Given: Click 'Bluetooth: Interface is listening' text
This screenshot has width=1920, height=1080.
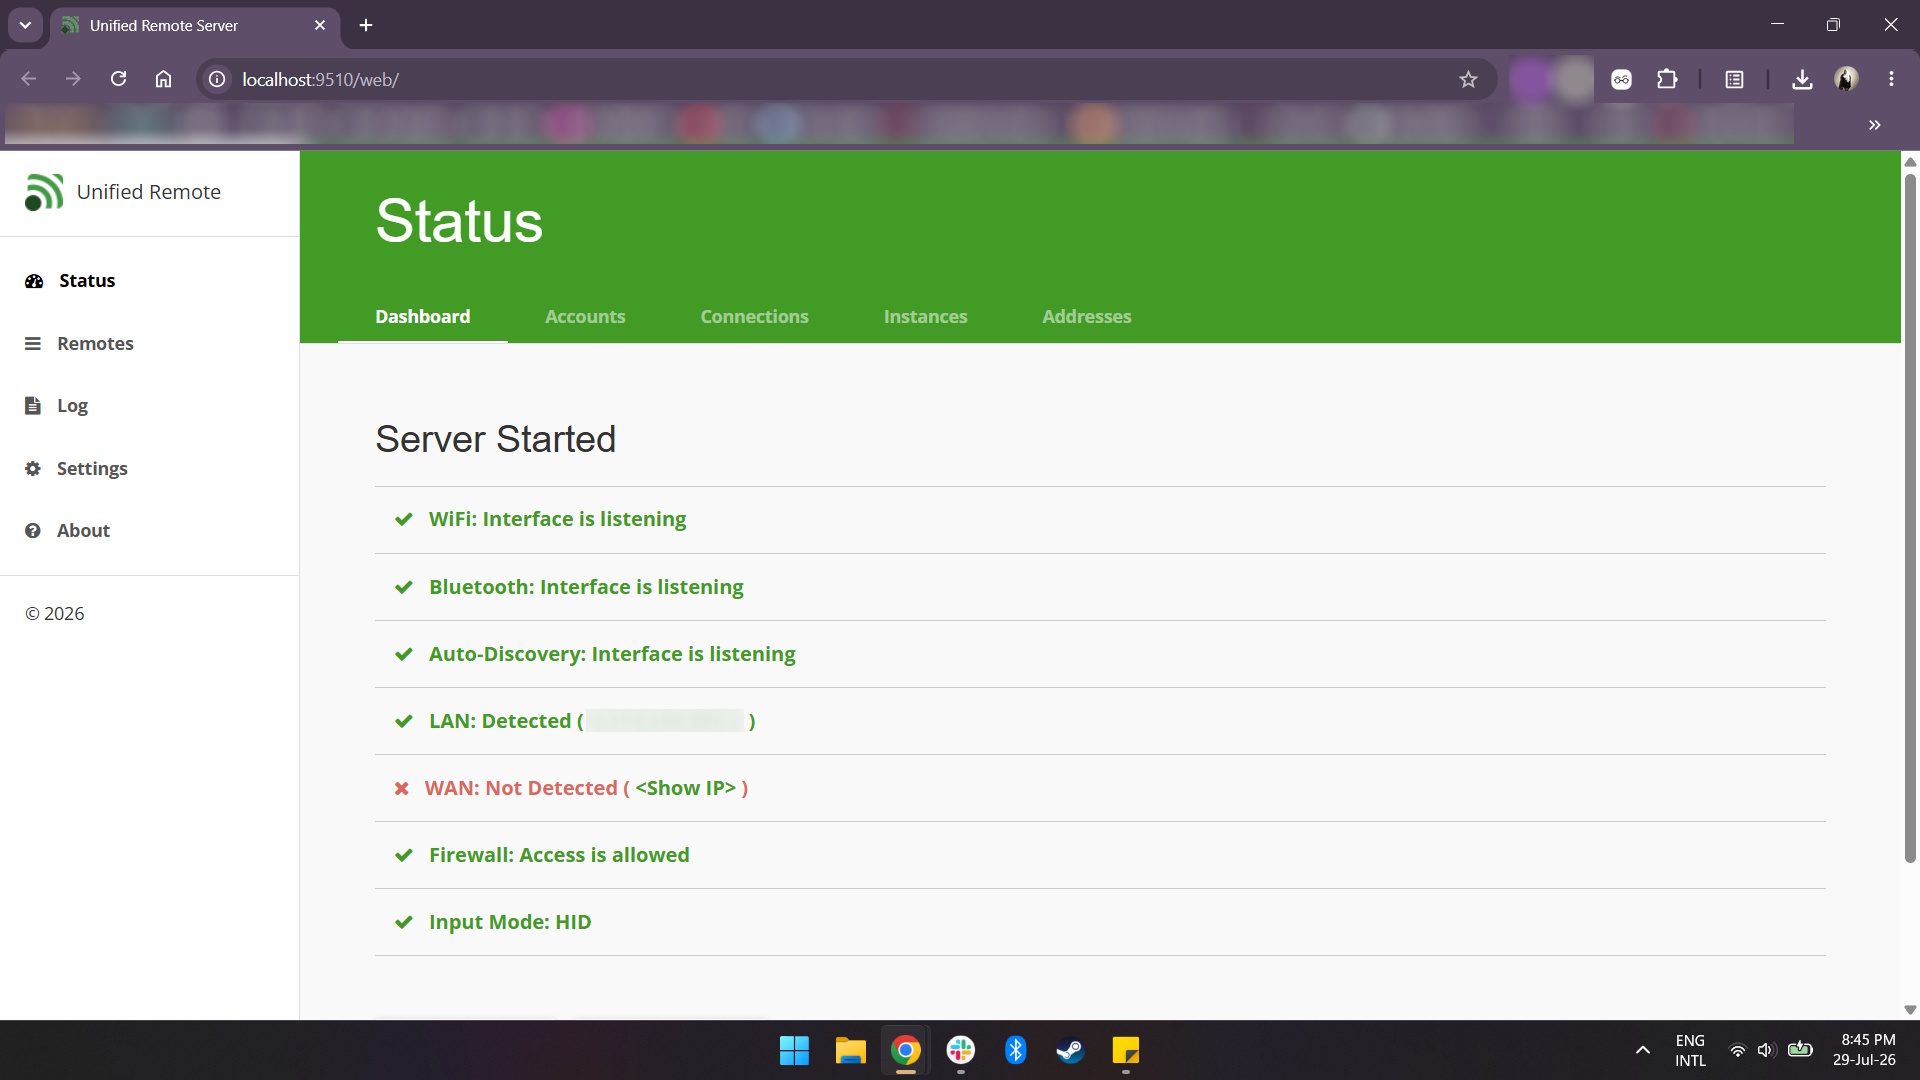Looking at the screenshot, I should point(586,587).
